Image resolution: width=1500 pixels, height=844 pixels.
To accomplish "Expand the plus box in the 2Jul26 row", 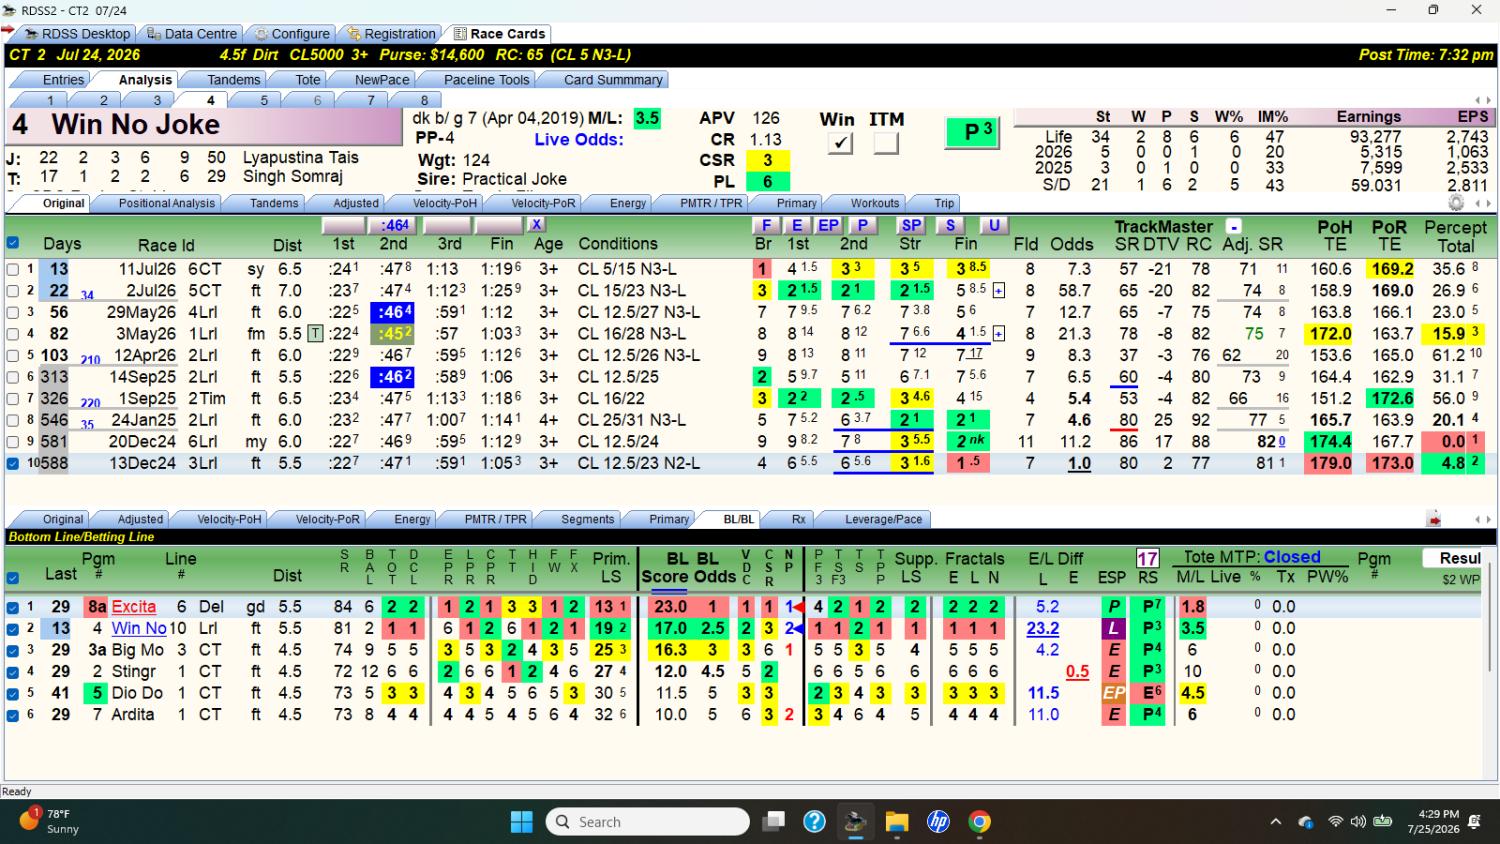I will click(998, 291).
